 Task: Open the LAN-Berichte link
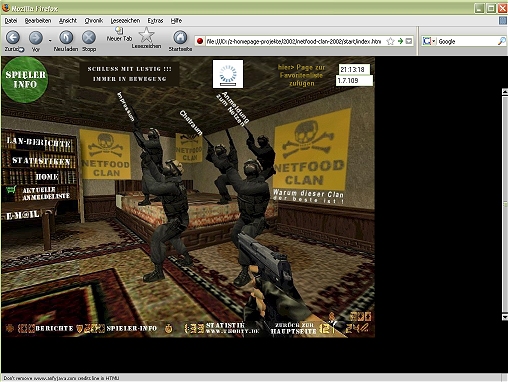(x=39, y=142)
